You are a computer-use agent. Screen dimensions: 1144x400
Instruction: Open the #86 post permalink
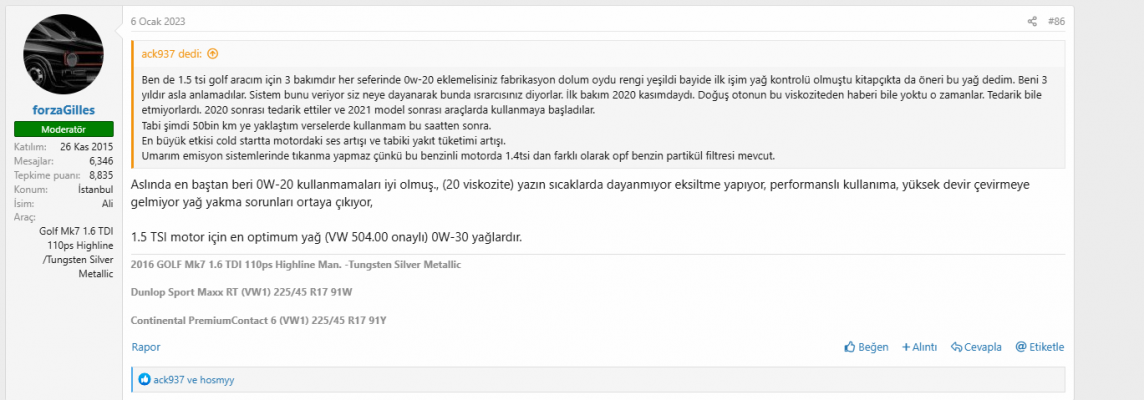click(x=1056, y=21)
